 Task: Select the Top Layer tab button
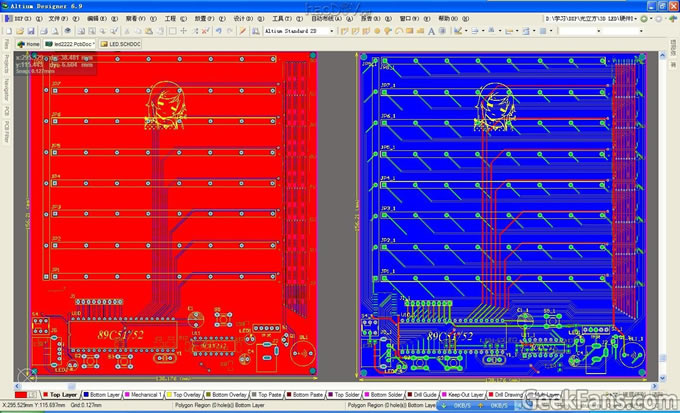[x=62, y=395]
